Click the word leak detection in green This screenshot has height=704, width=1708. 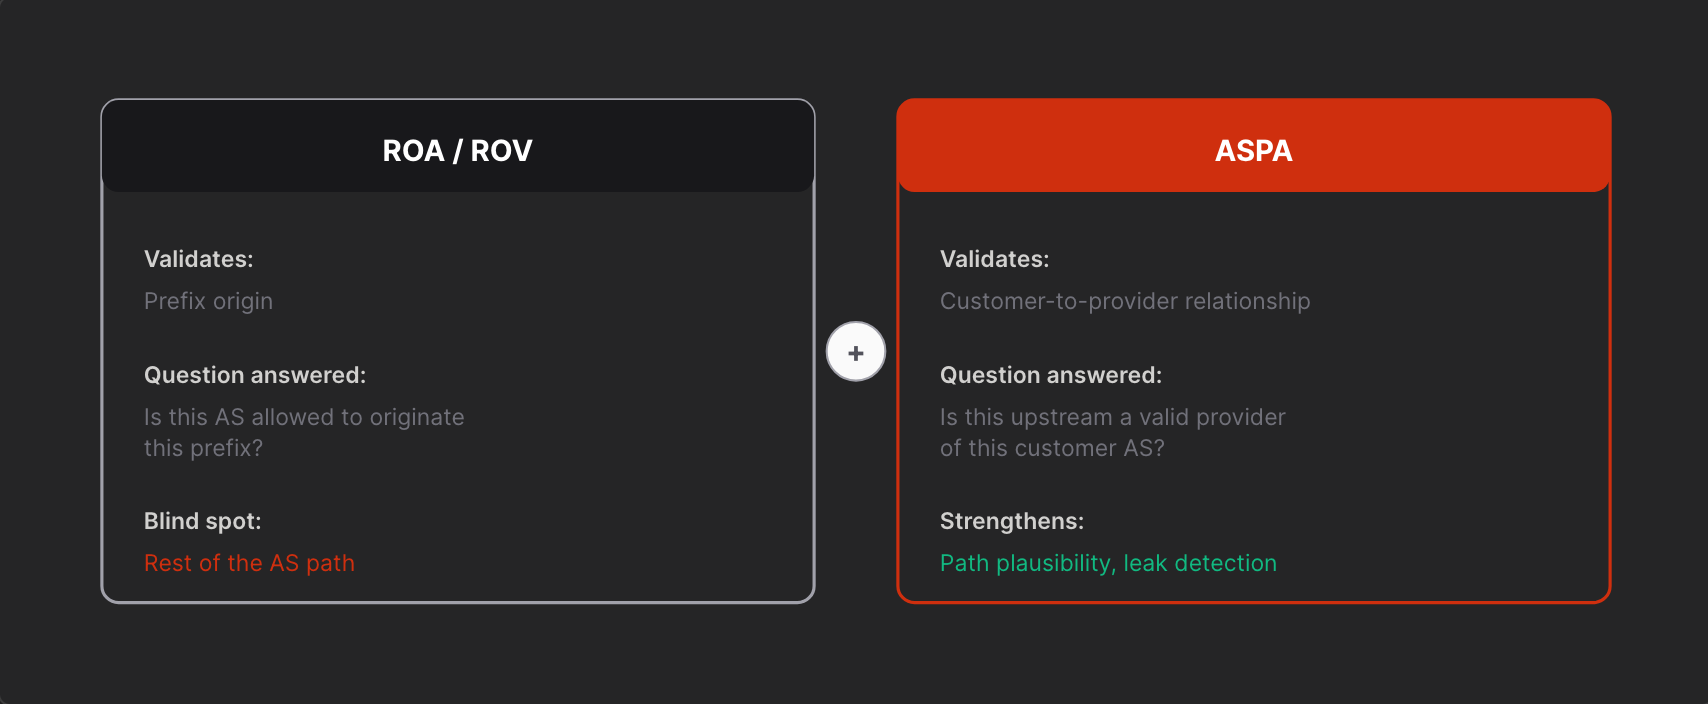(x=1200, y=563)
